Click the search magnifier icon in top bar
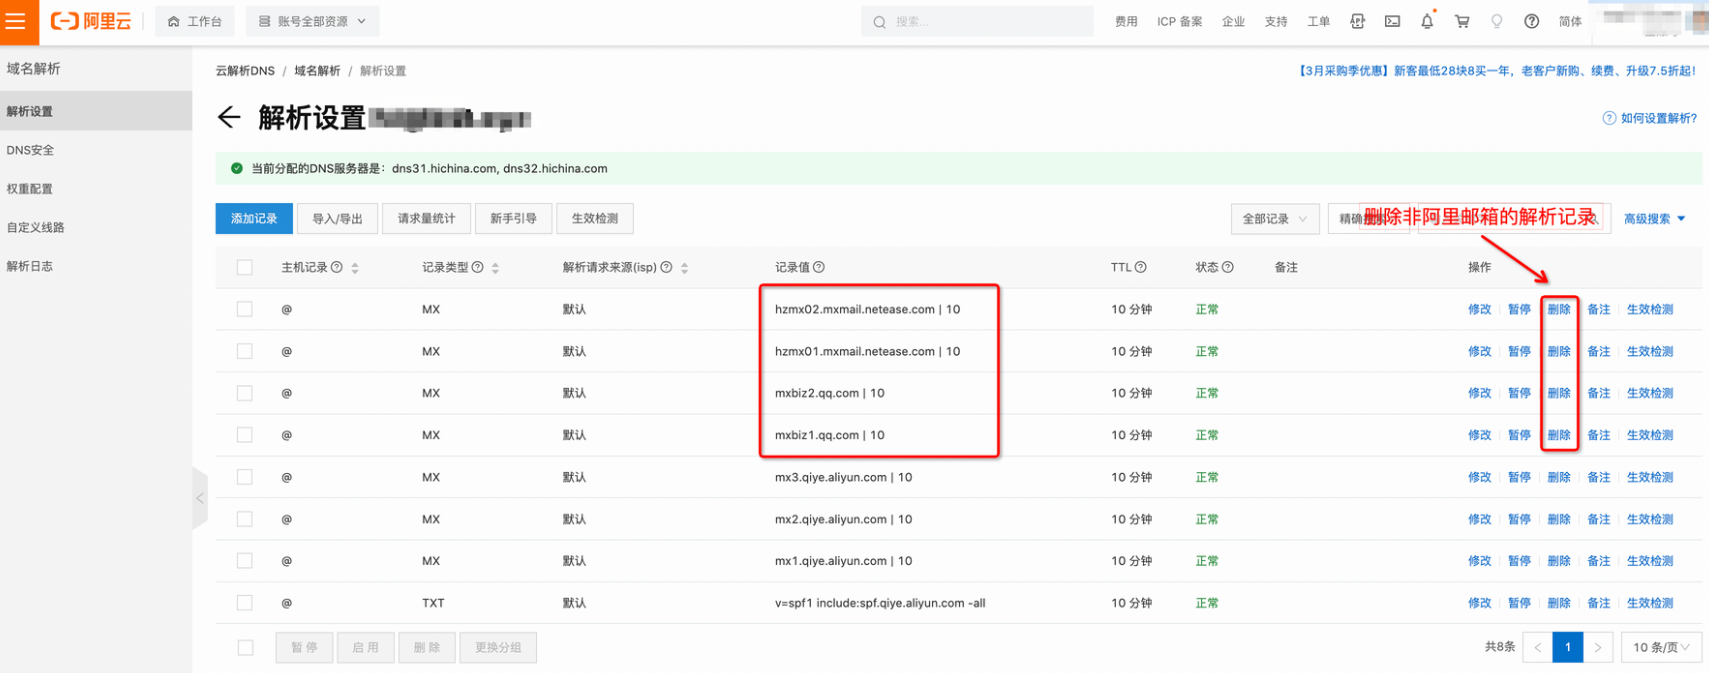Viewport: 1709px width, 673px height. pos(880,22)
